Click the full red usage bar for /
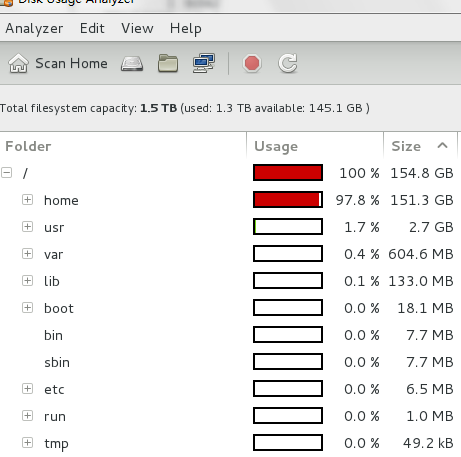The height and width of the screenshot is (457, 461). click(x=288, y=173)
